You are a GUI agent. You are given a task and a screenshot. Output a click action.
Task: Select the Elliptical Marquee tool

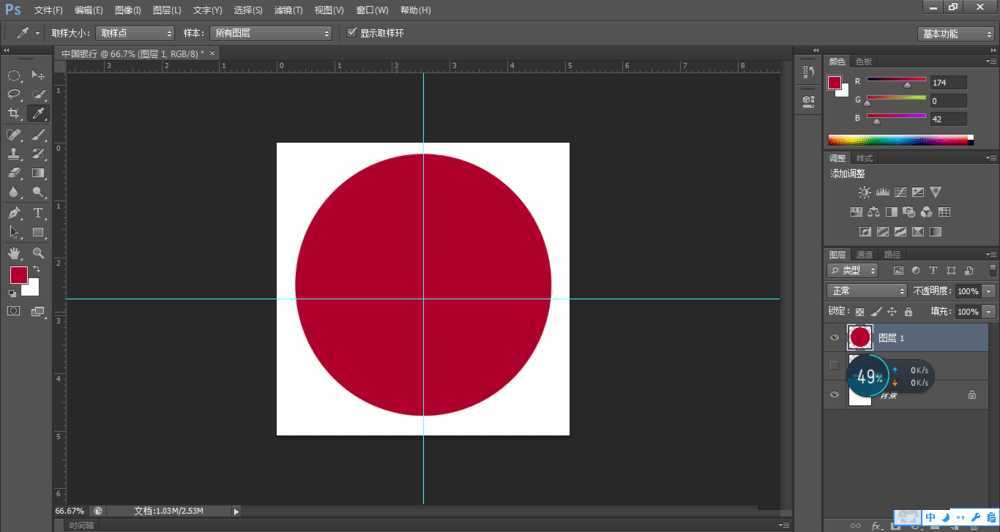(x=15, y=75)
